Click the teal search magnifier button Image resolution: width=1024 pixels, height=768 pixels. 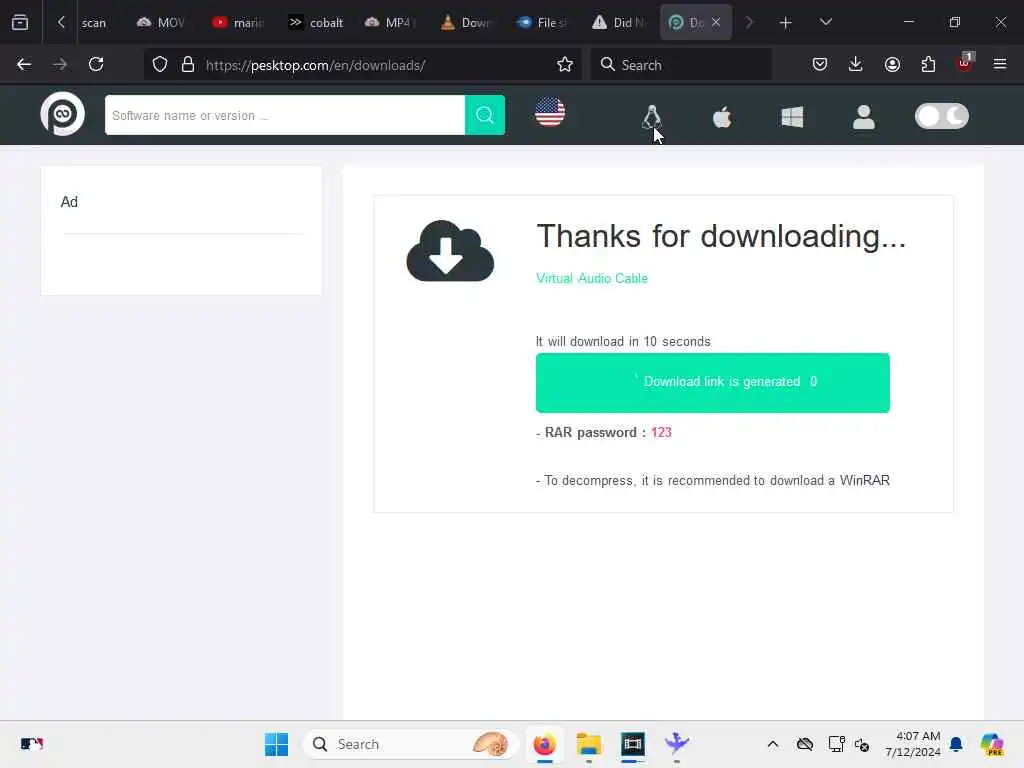point(485,115)
